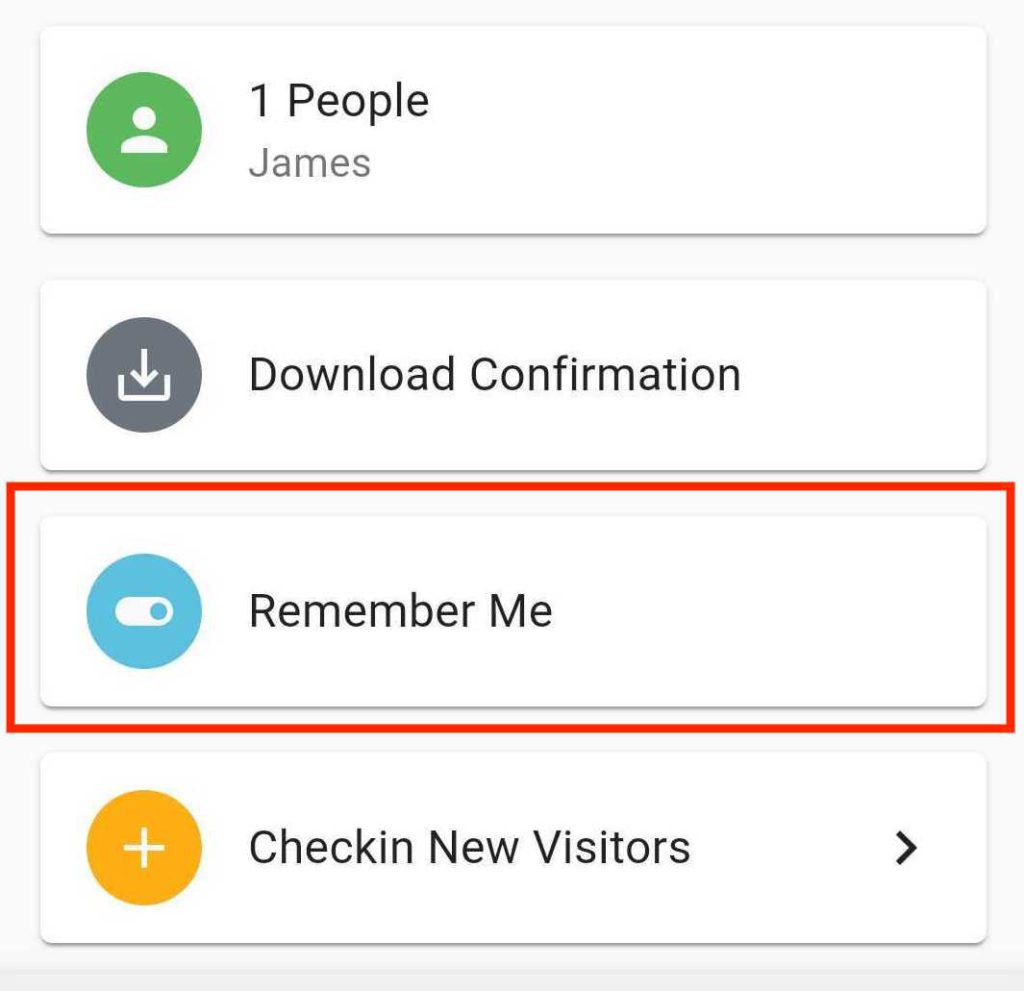Image resolution: width=1024 pixels, height=991 pixels.
Task: Click Download Confirmation
Action: coord(494,374)
